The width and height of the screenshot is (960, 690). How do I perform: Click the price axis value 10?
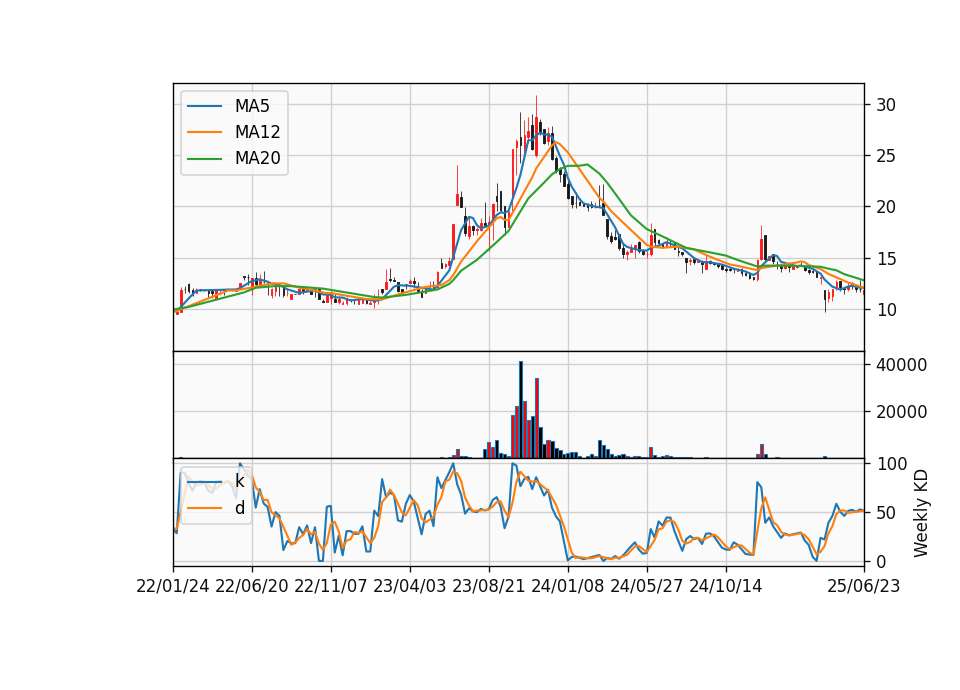(x=886, y=310)
